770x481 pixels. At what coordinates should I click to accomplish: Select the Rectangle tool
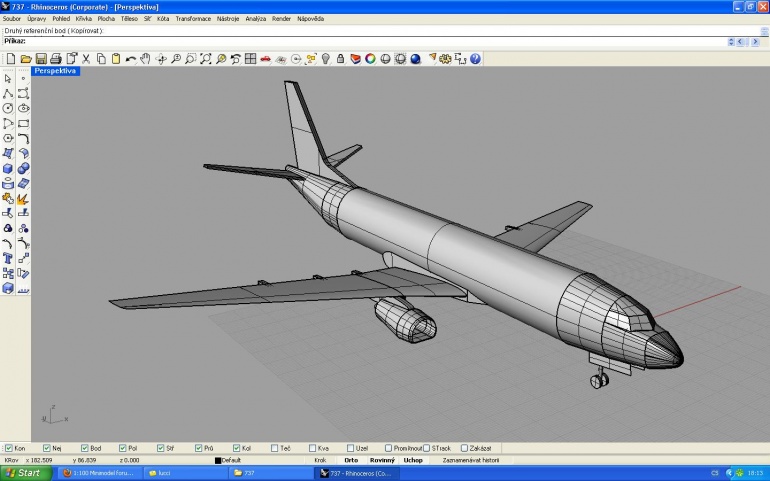24,123
